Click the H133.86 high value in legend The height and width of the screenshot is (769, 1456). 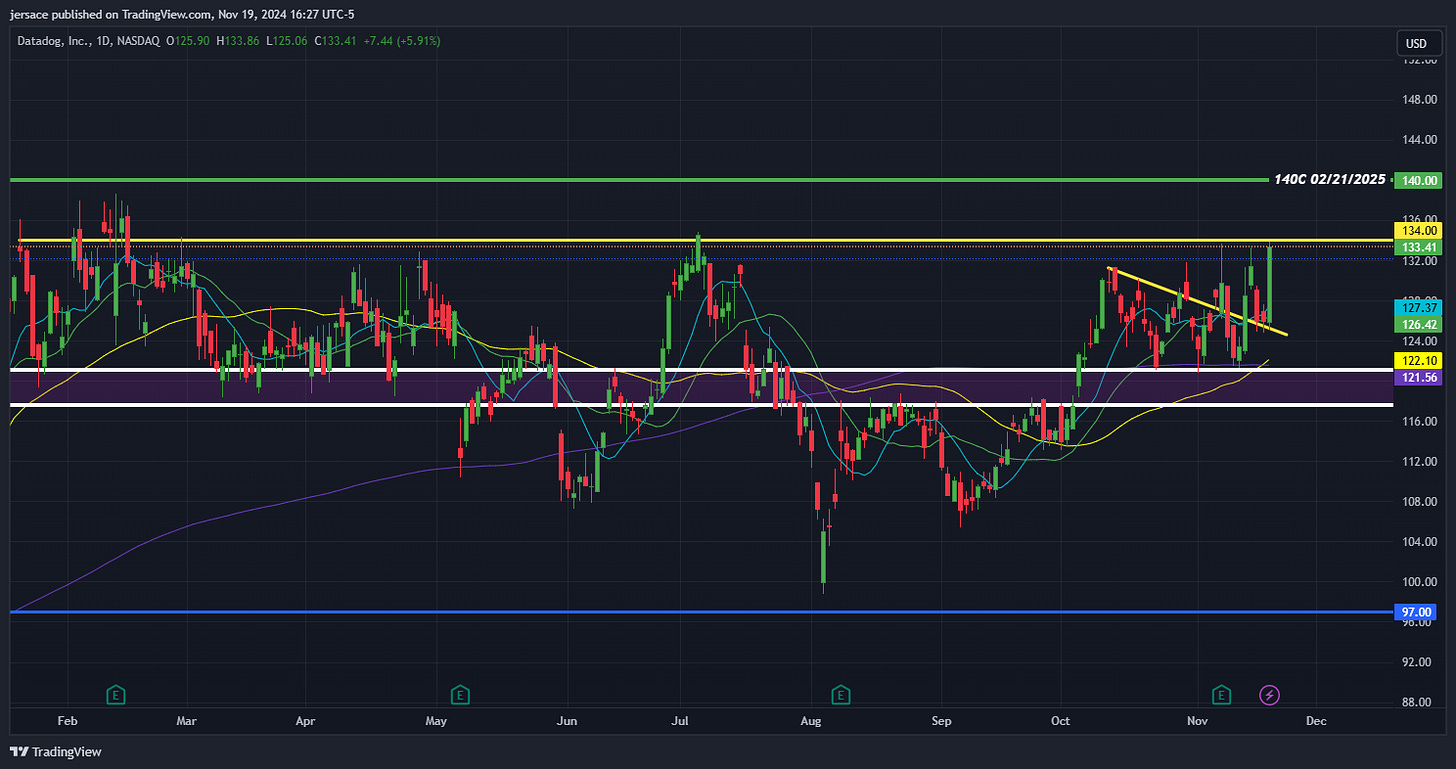coord(238,41)
